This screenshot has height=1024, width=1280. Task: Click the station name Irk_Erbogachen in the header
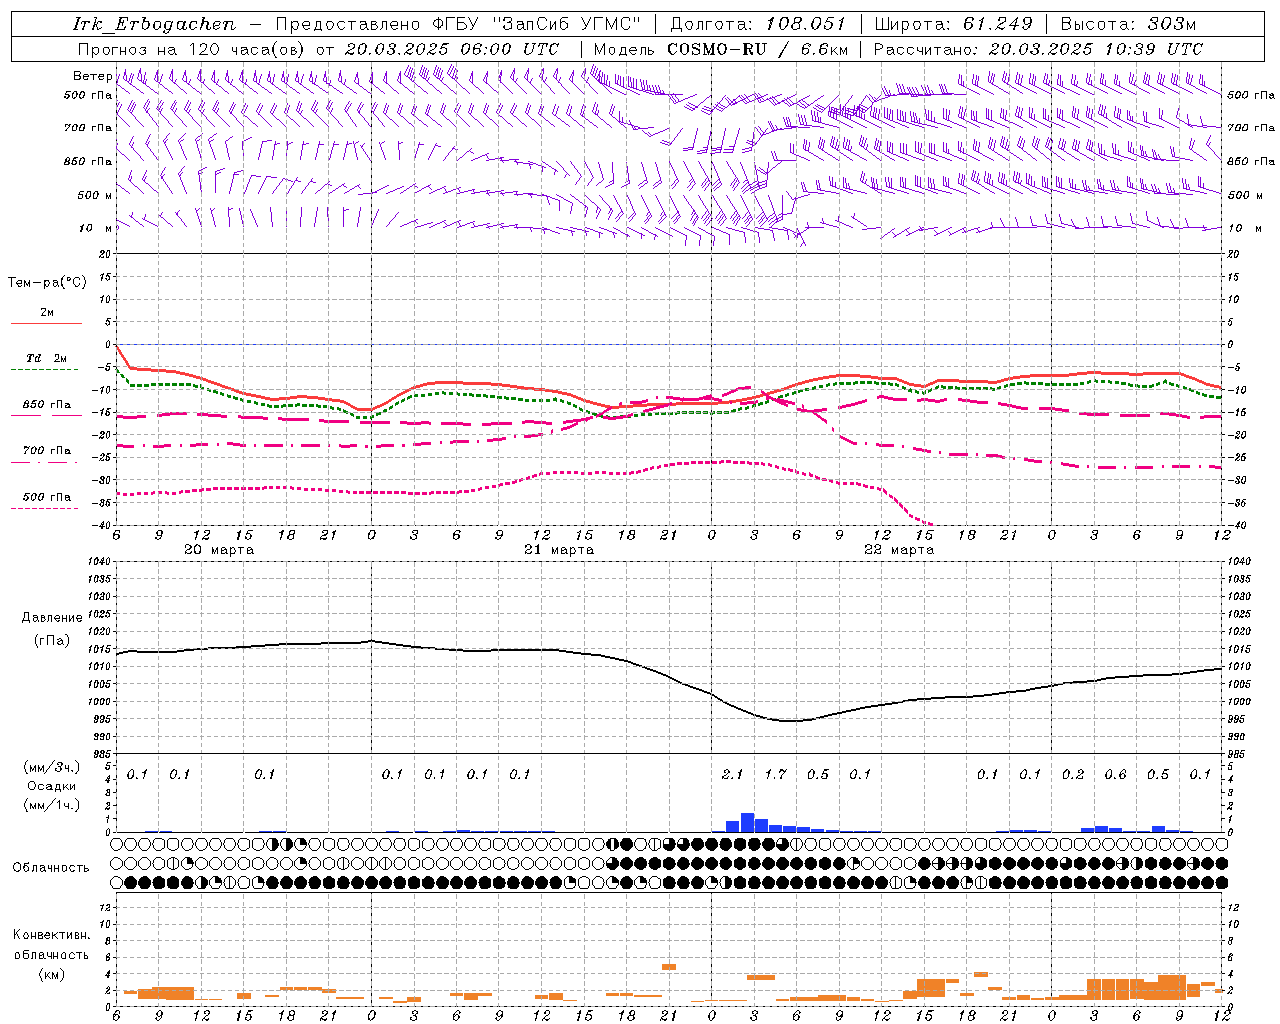click(155, 24)
